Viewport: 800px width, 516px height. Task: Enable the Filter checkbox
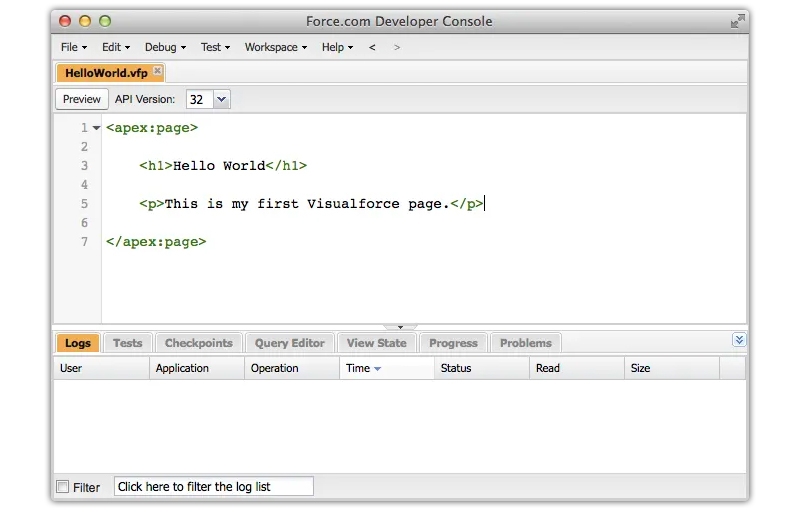(63, 487)
